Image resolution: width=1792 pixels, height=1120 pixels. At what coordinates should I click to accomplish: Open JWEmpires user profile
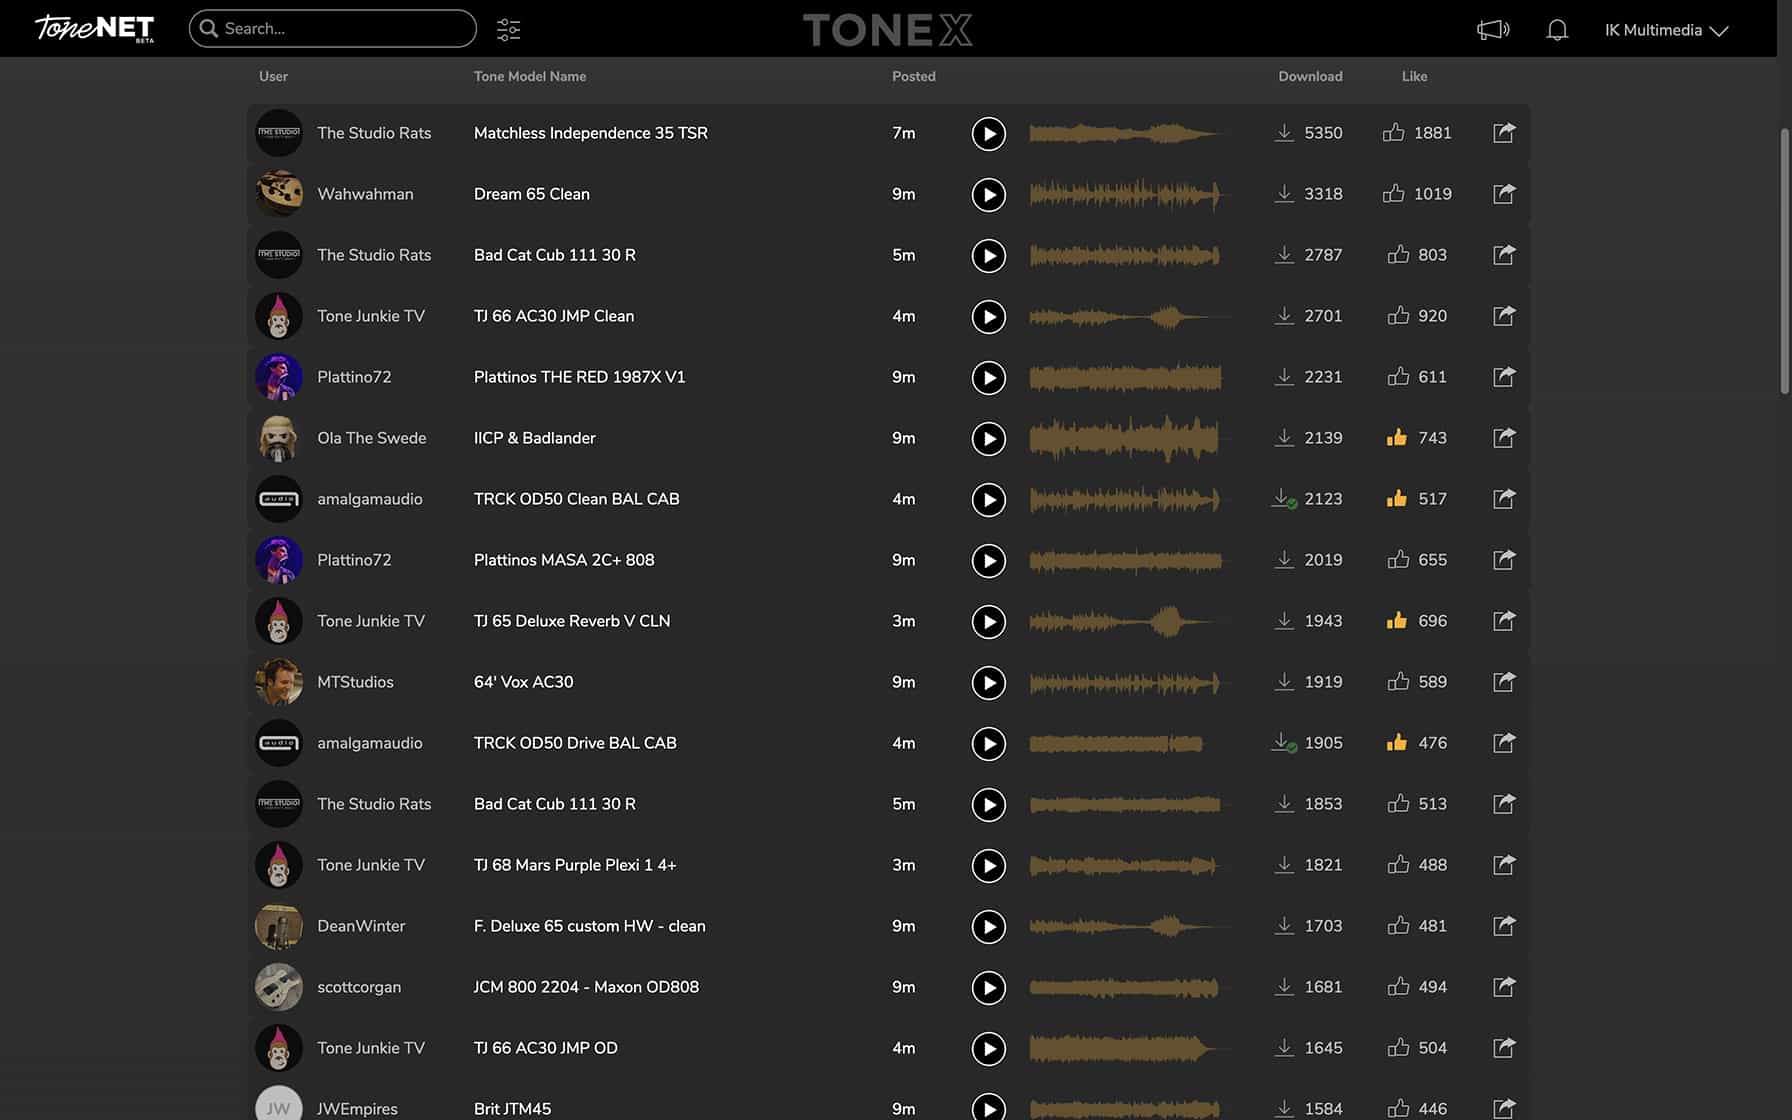click(x=357, y=1109)
